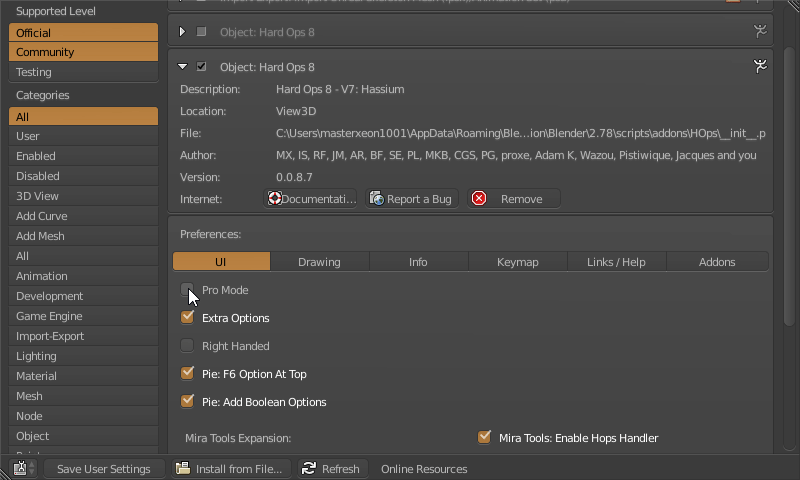
Task: Click community icon on enabled Hard Ops addon
Action: 760,67
